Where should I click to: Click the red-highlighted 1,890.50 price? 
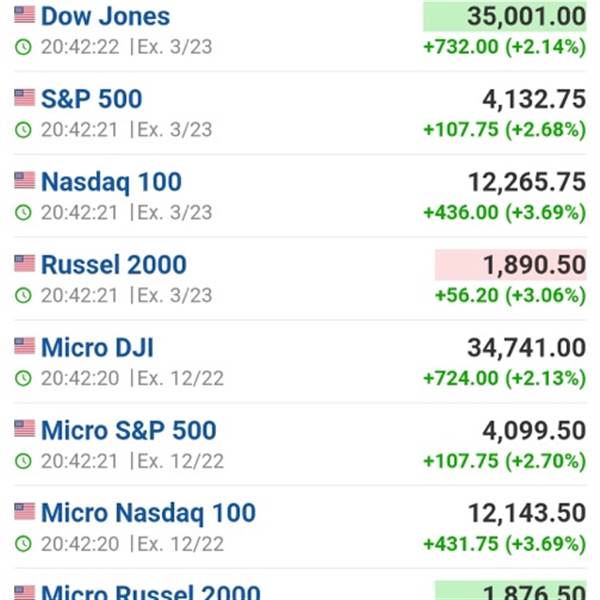click(510, 265)
